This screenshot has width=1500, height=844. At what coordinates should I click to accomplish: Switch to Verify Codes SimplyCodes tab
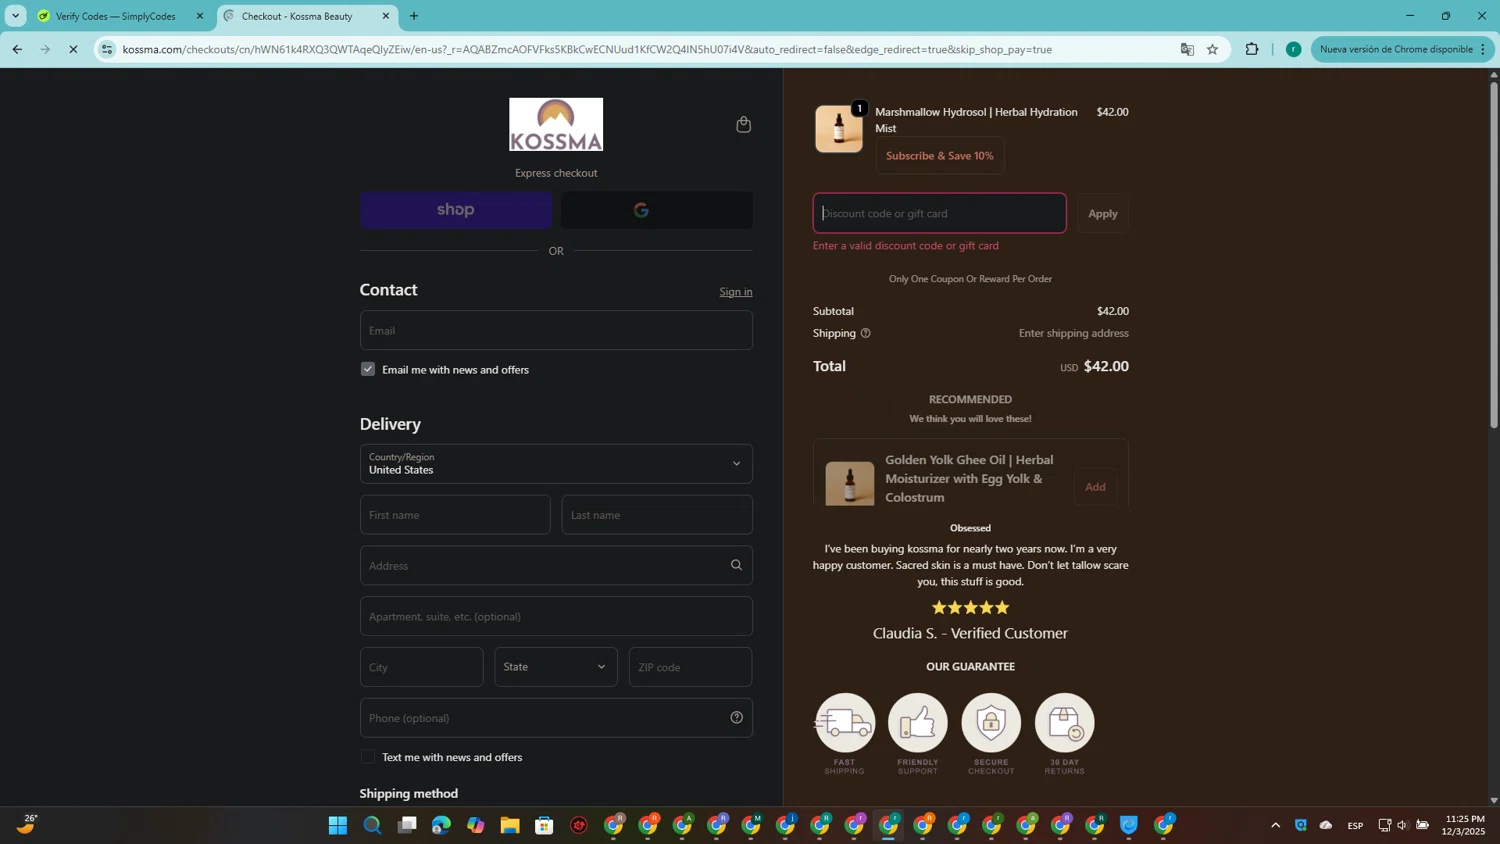[x=120, y=16]
